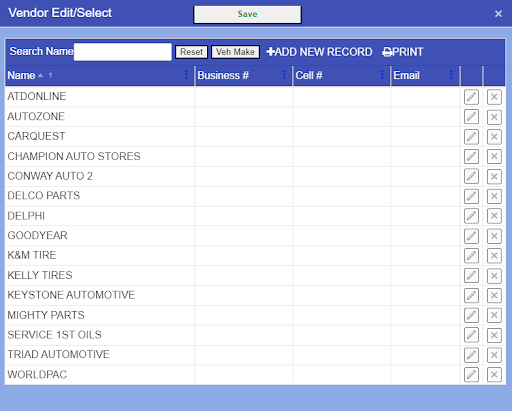Select the WORLDPAC vendor name
Viewport: 512px width, 411px height.
click(37, 374)
